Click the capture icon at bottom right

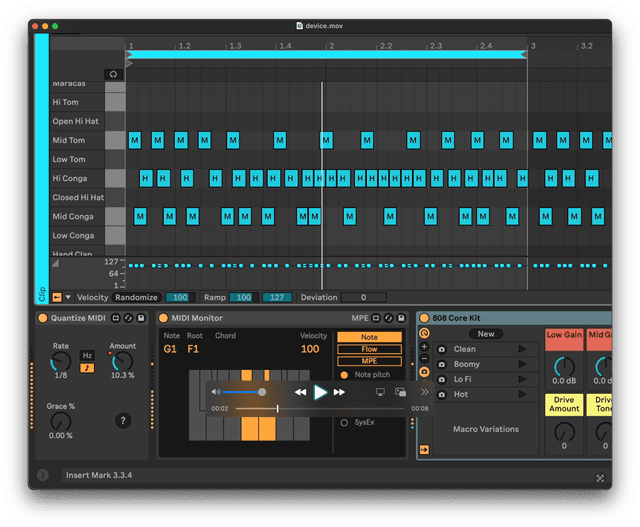pos(600,478)
